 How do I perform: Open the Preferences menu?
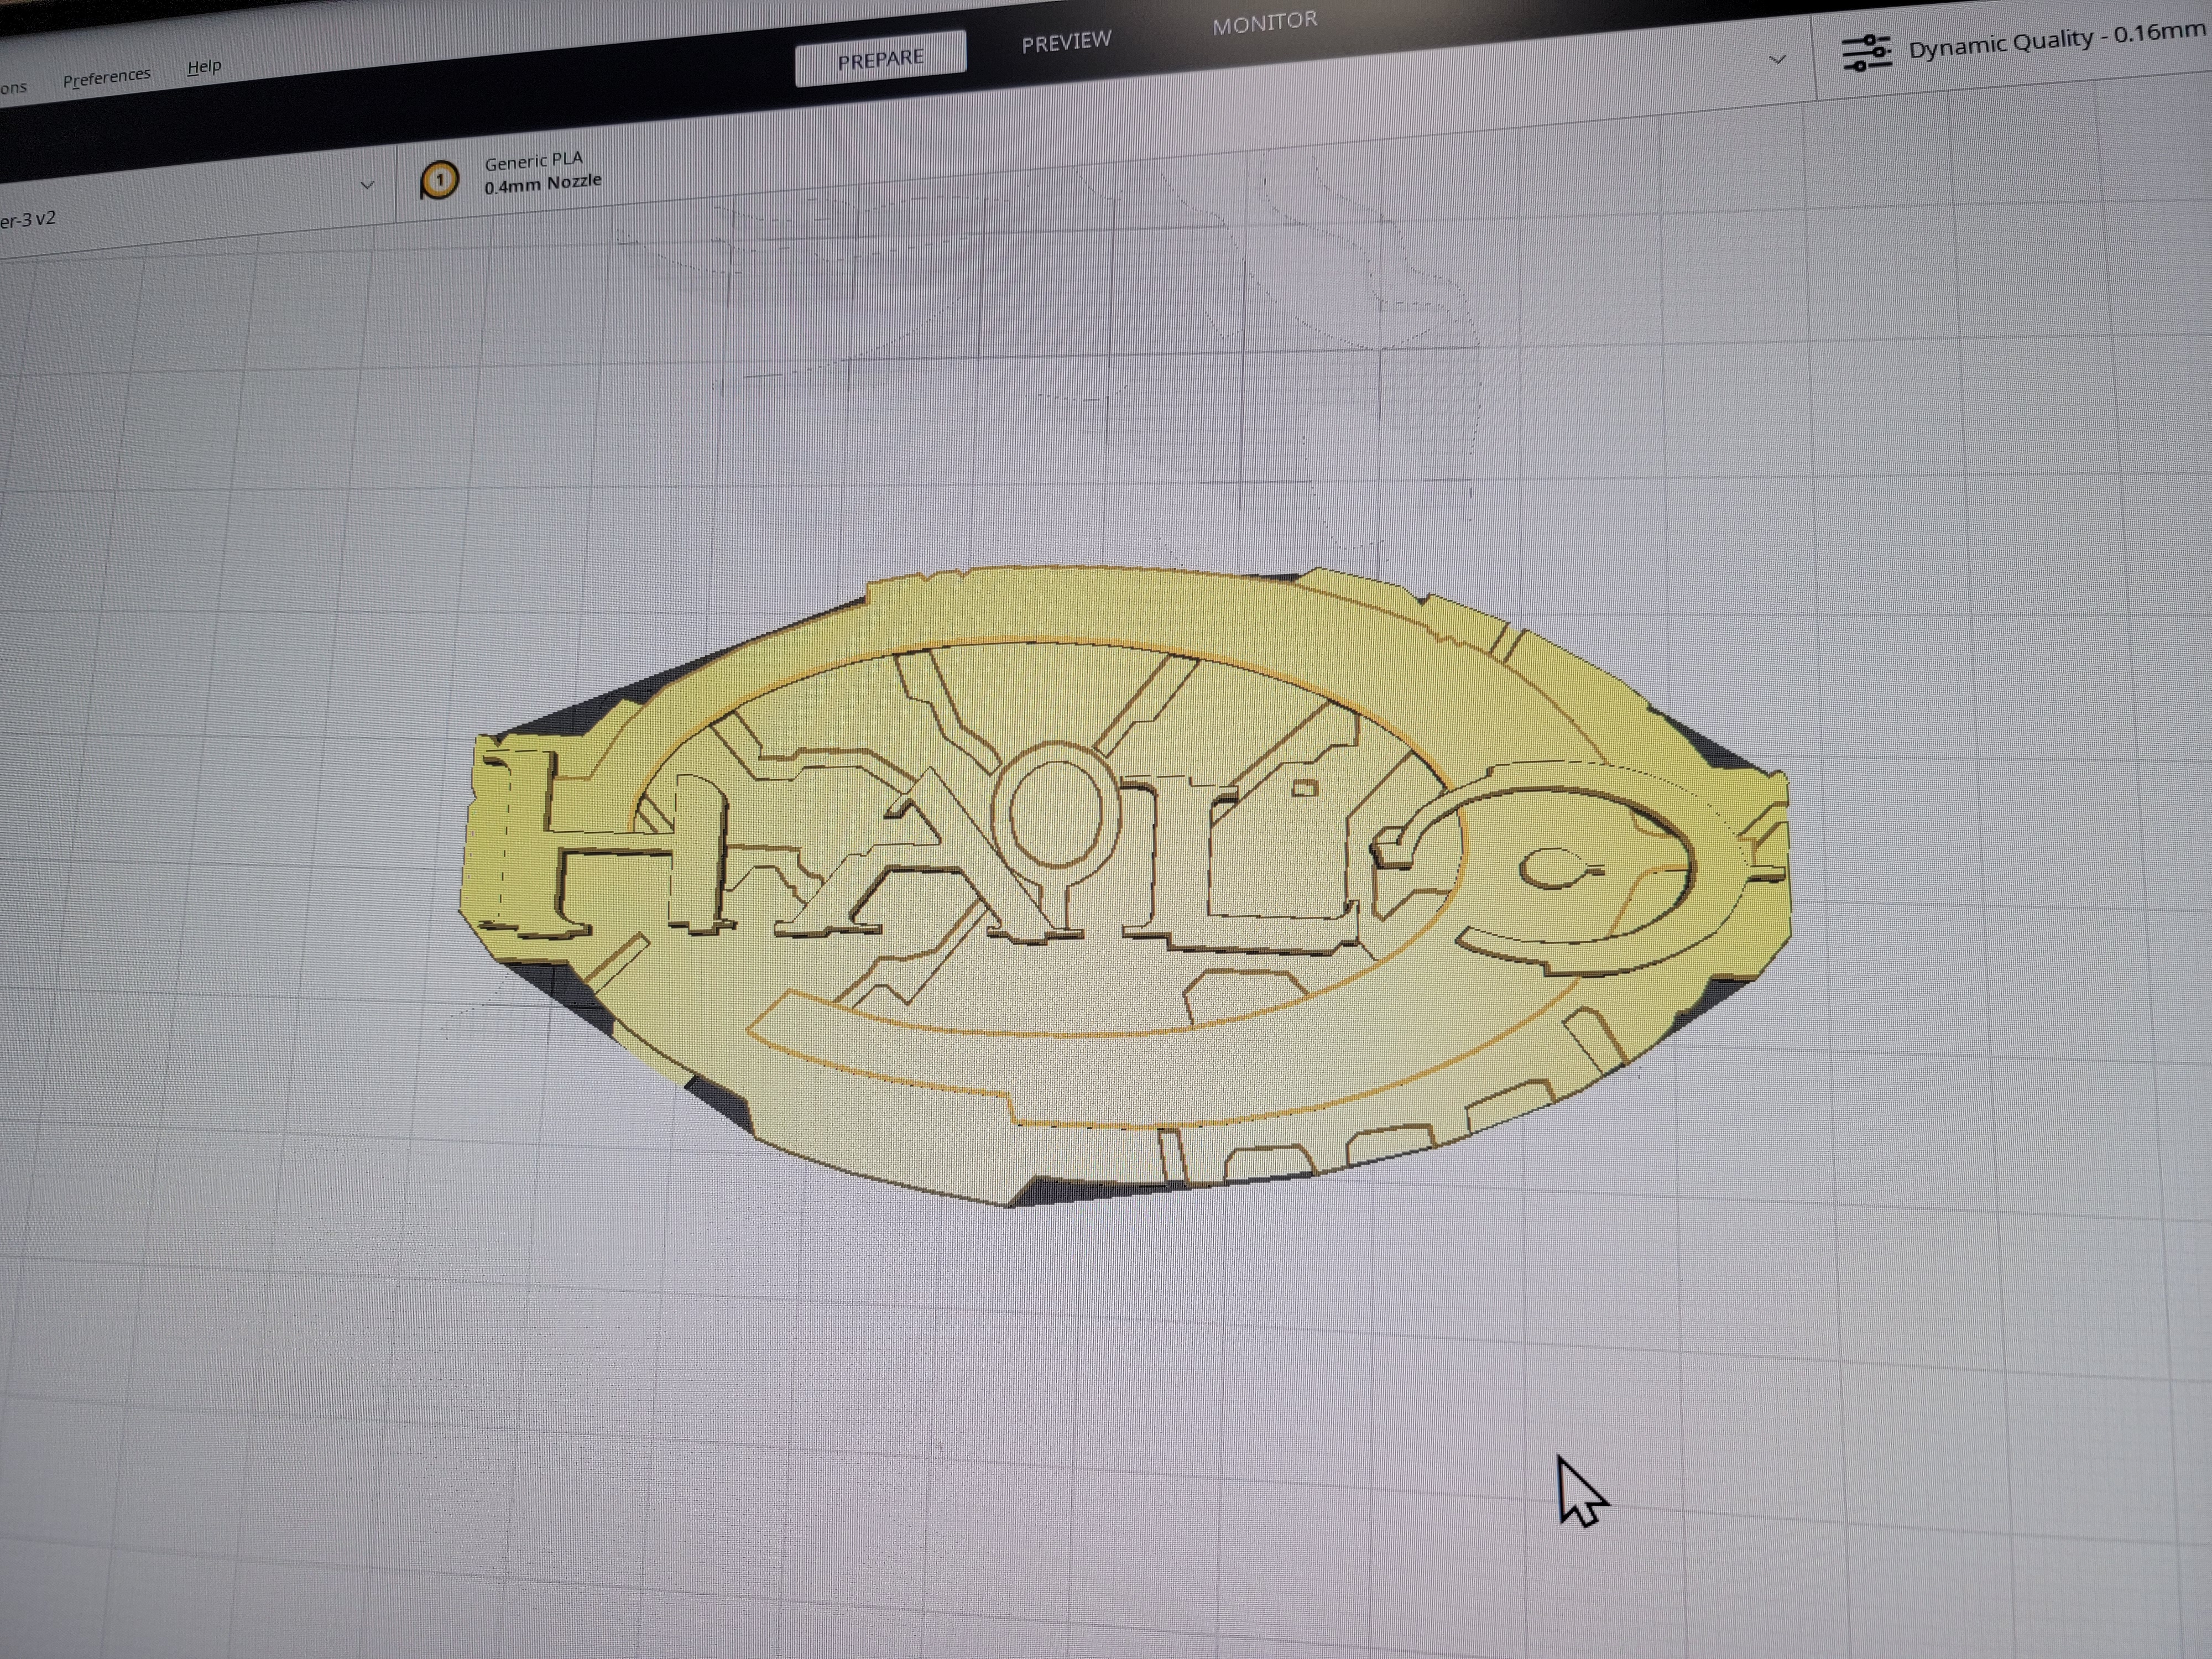tap(106, 77)
